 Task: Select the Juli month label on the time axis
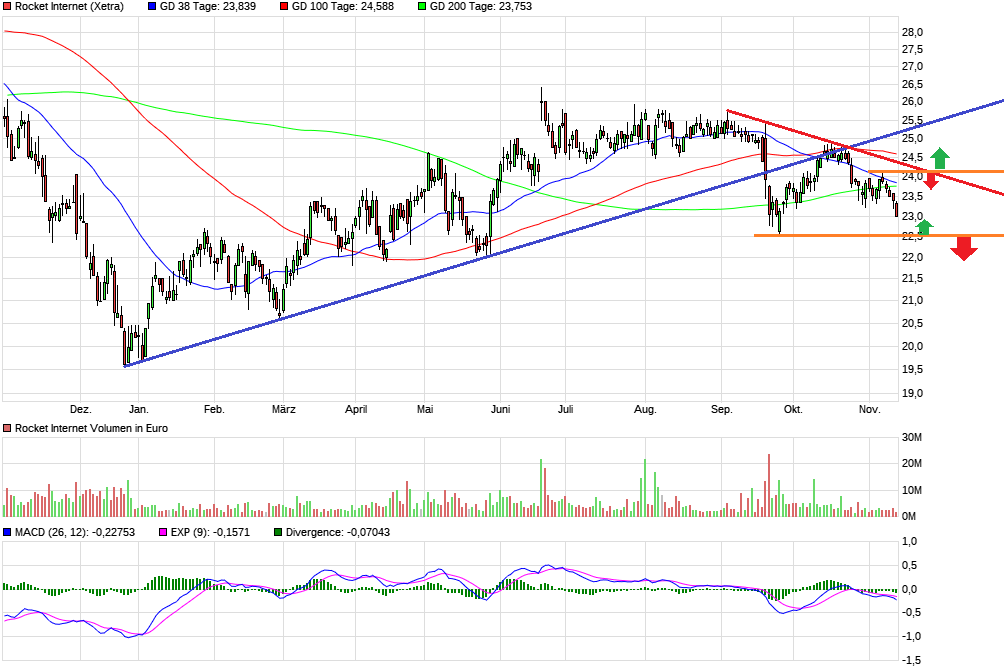click(565, 409)
